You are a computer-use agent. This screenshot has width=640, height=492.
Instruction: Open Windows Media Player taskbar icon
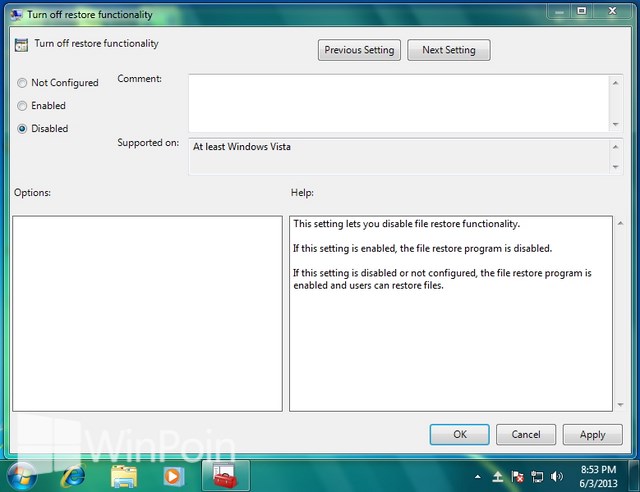pyautogui.click(x=173, y=476)
